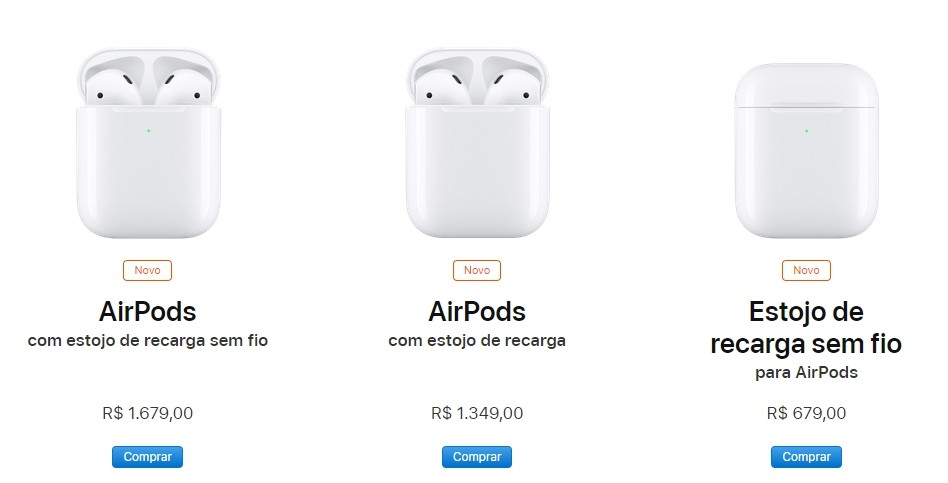Click the Novo badge above the R$ 1.349,00 AirPods
Viewport: 948px width, 483px height.
pyautogui.click(x=477, y=270)
